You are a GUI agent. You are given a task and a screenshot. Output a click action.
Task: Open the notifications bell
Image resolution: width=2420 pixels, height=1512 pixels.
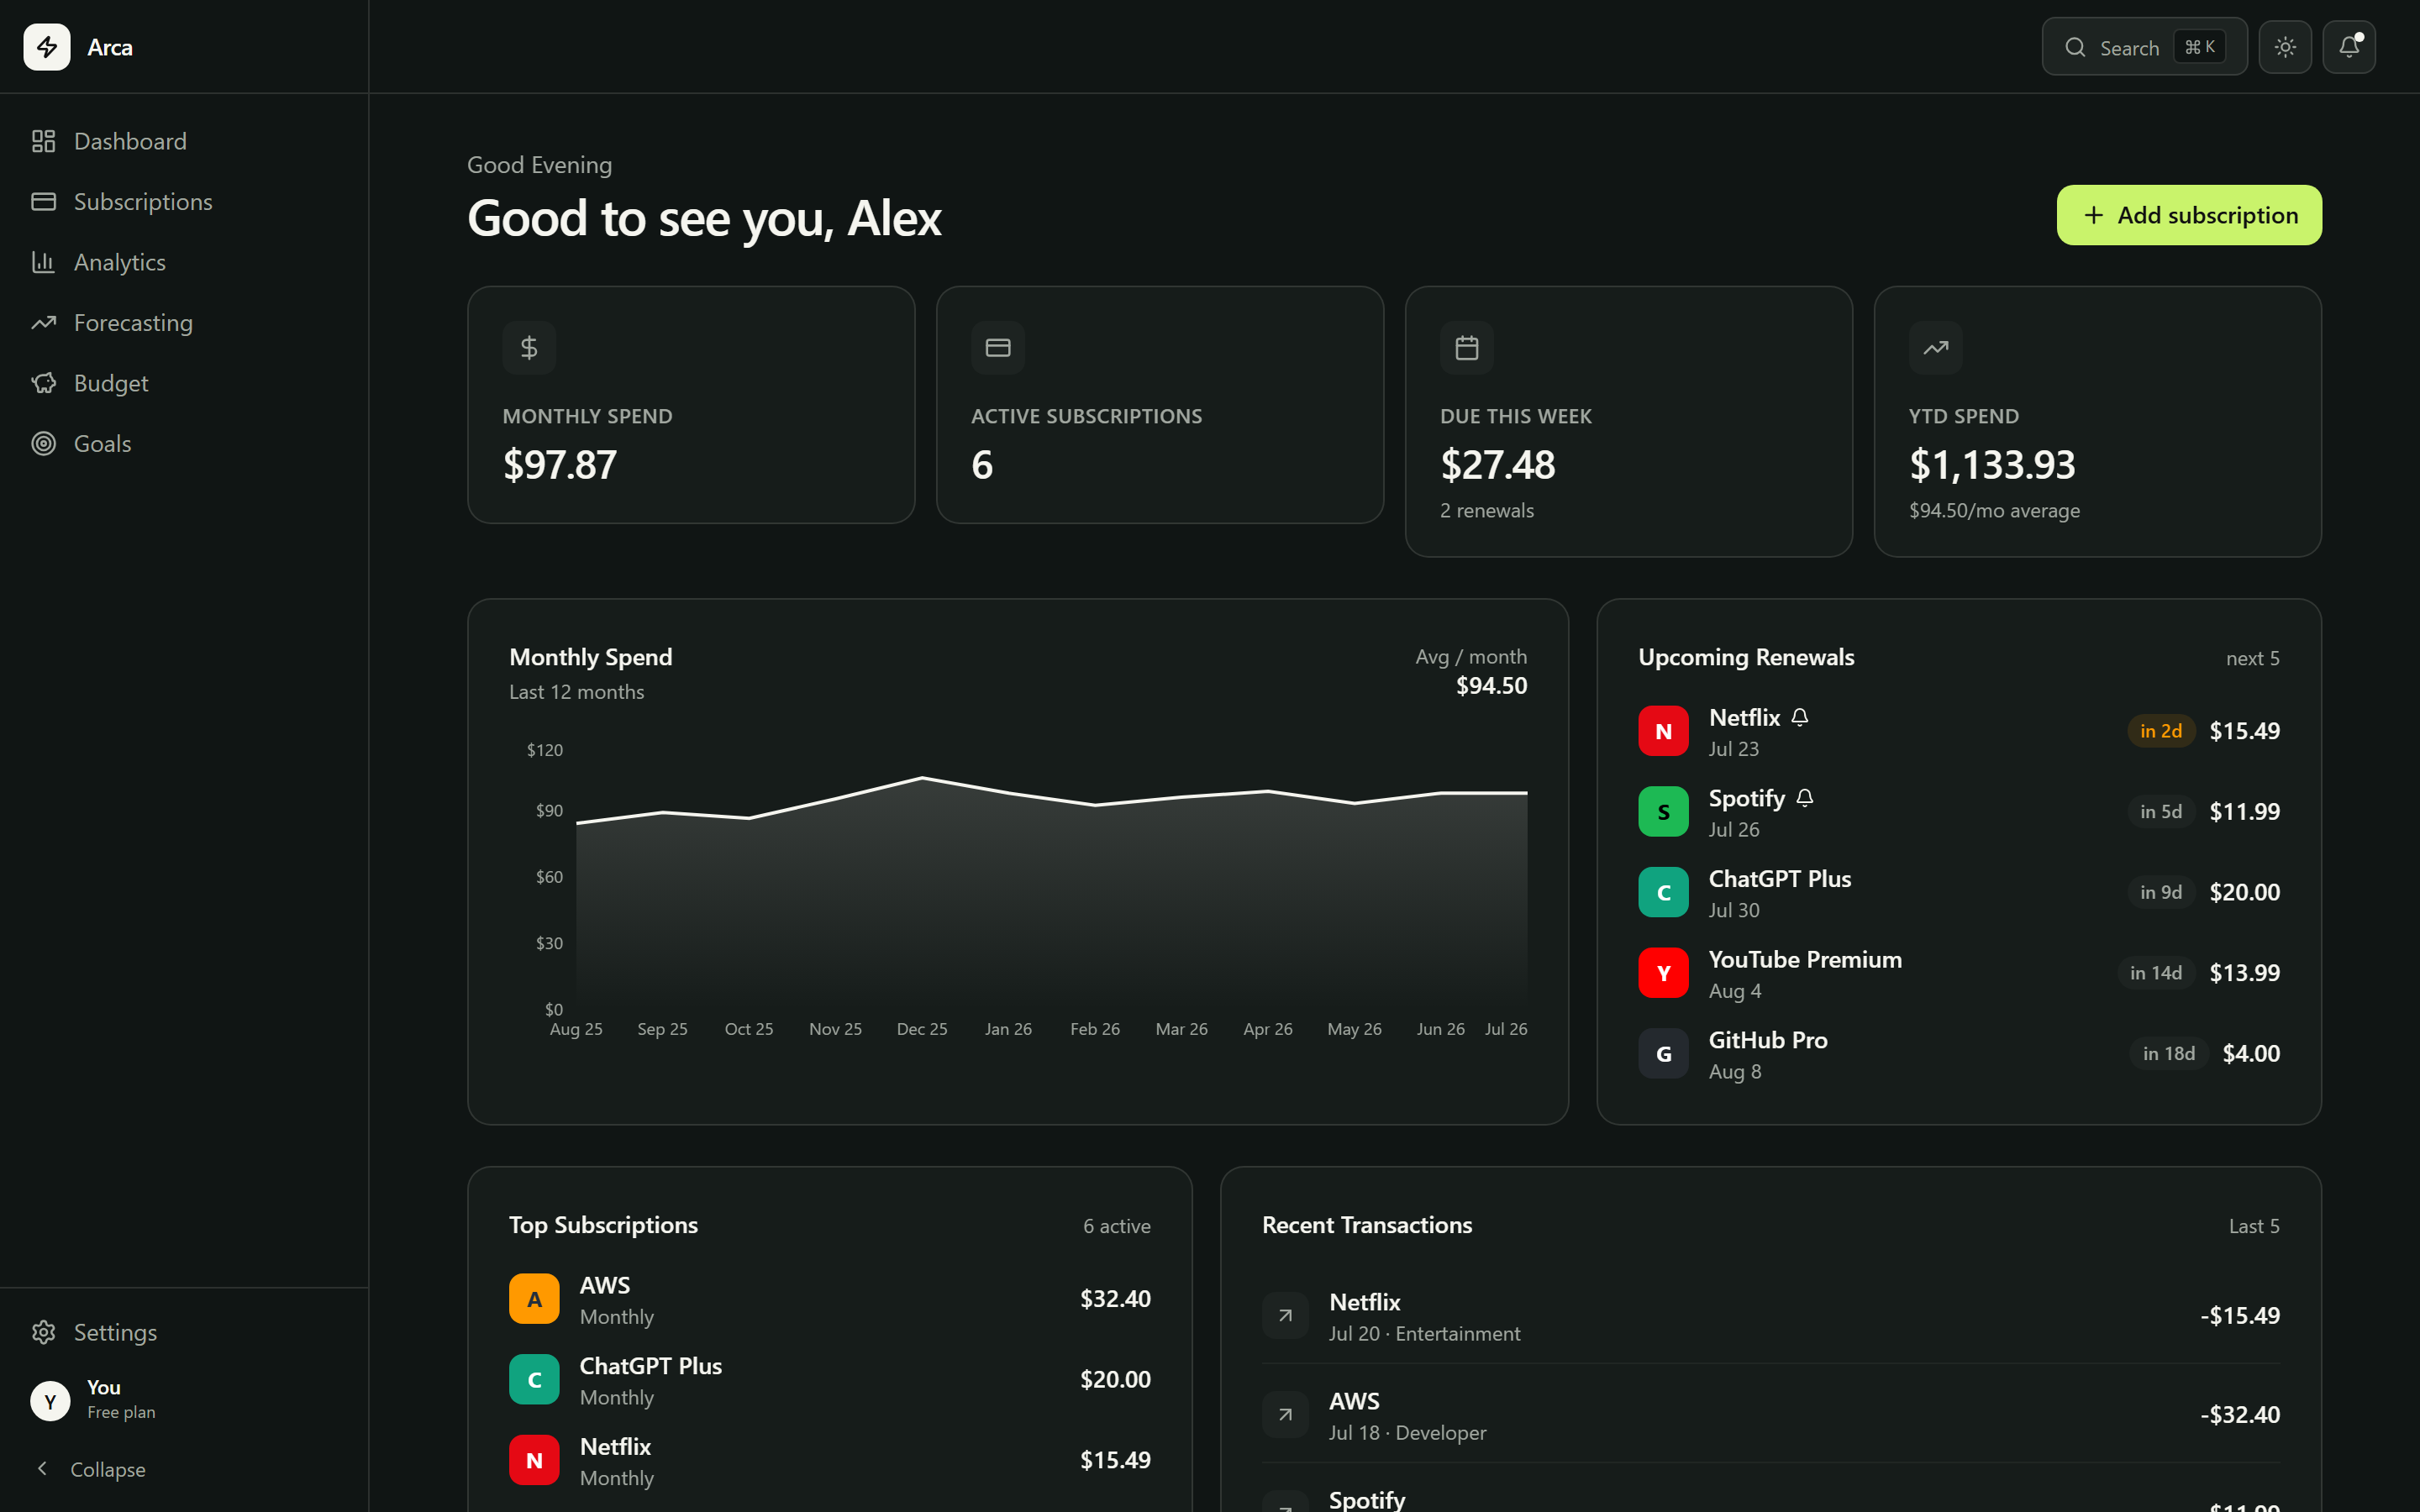2349,47
